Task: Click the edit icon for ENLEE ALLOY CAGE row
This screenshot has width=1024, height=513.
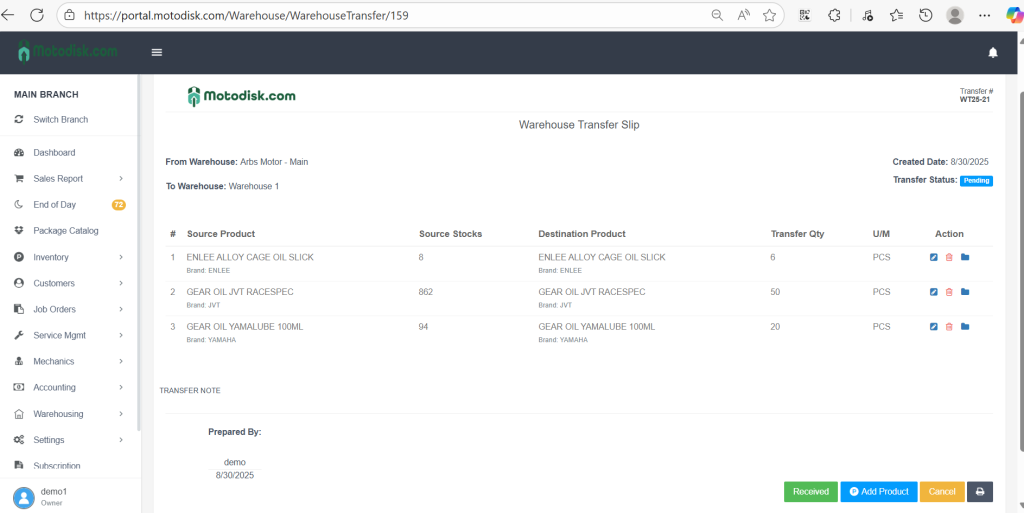Action: (934, 258)
